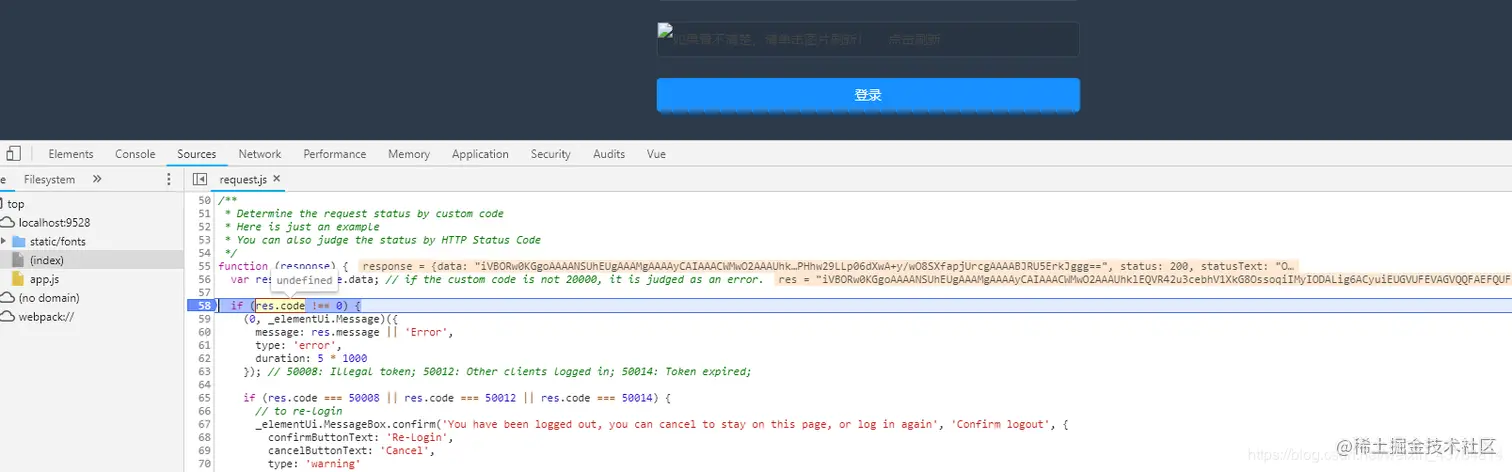This screenshot has width=1512, height=472.
Task: Open navigator three-dot options menu
Action: [168, 179]
